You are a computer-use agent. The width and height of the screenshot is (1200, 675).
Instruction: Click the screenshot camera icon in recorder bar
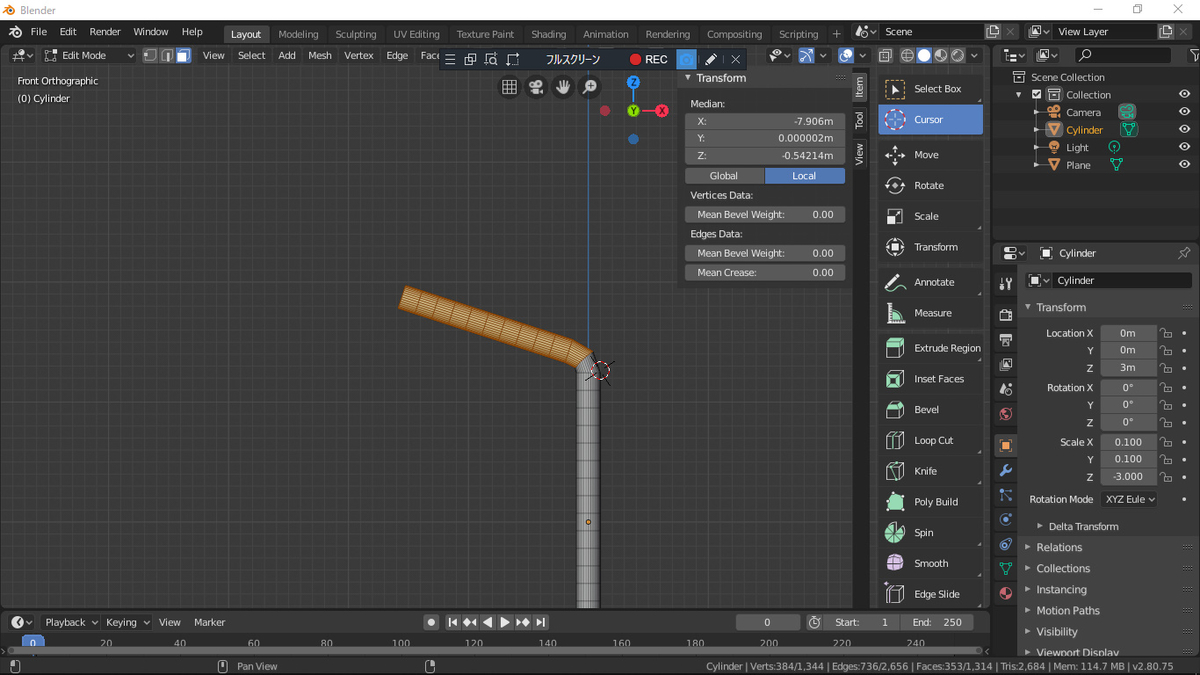686,60
